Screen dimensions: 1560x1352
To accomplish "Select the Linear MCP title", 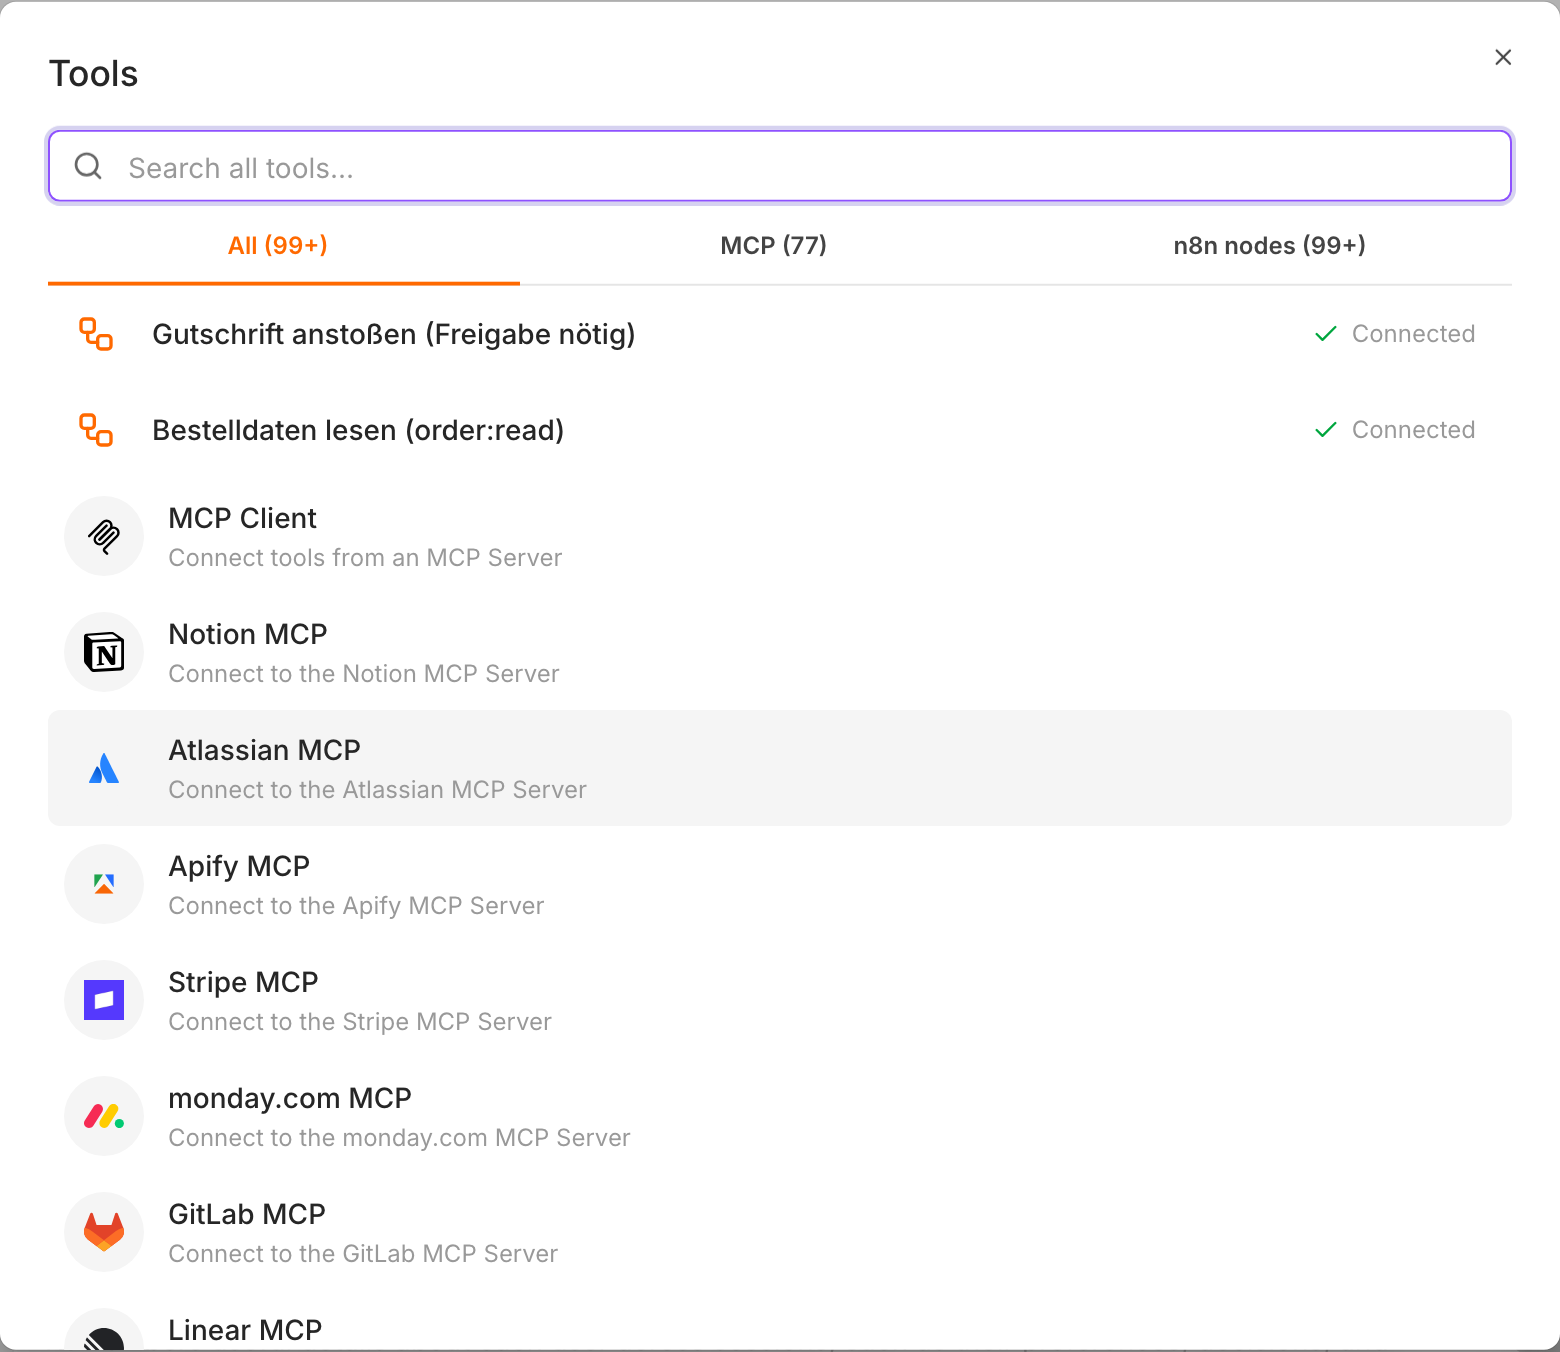I will pyautogui.click(x=245, y=1330).
